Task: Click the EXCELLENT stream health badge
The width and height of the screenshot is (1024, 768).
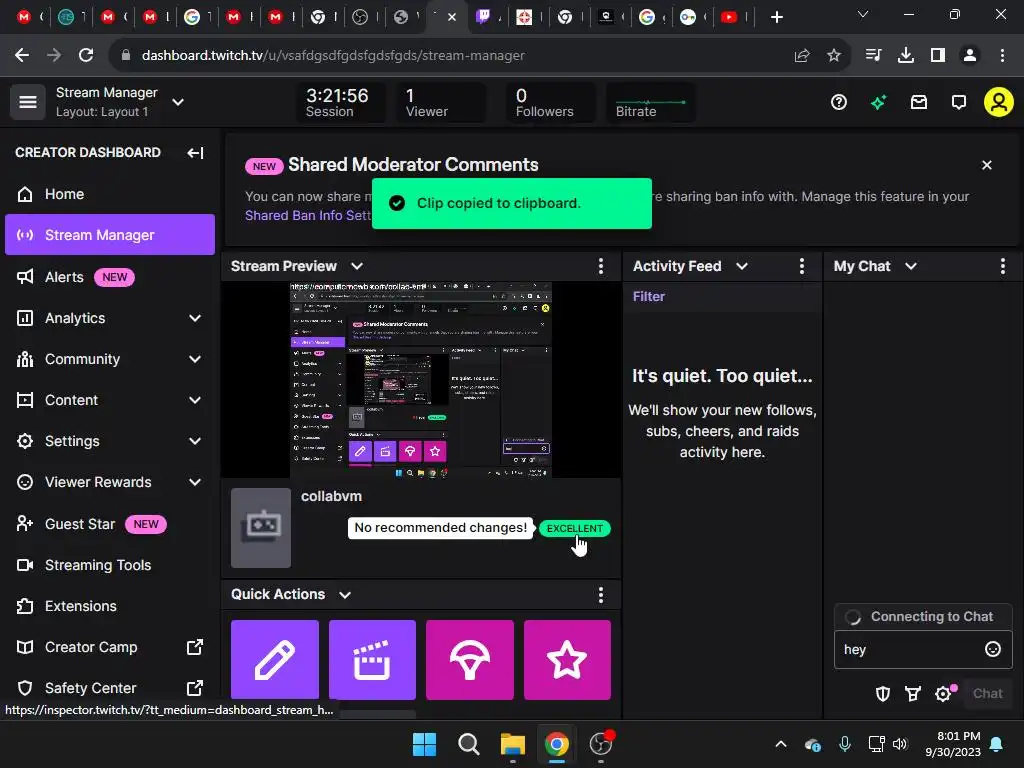Action: 575,528
